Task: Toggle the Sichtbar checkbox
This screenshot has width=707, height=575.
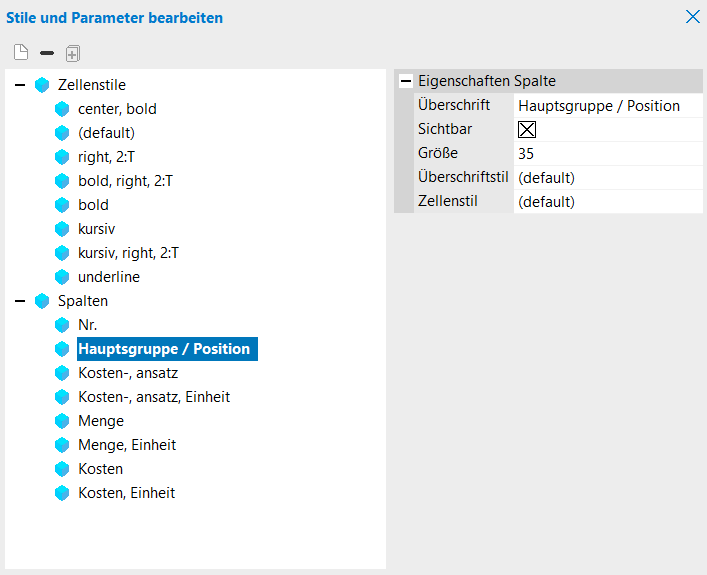Action: click(x=527, y=129)
